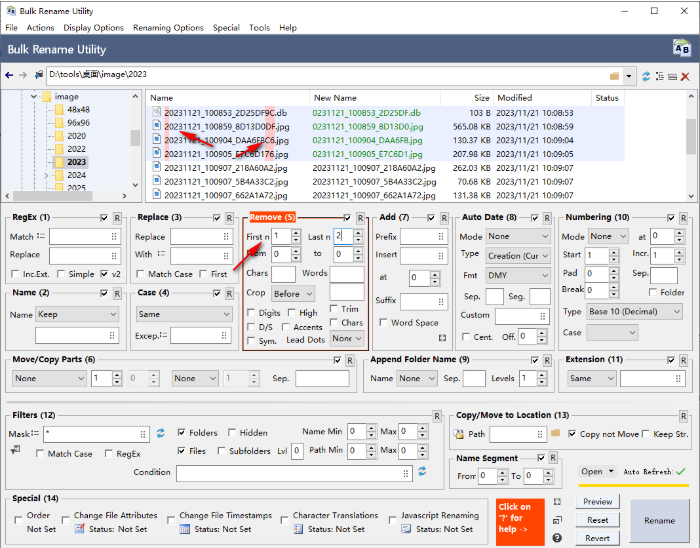Click the folder tree vertical scrollbar
The image size is (700, 548).
coord(135,141)
